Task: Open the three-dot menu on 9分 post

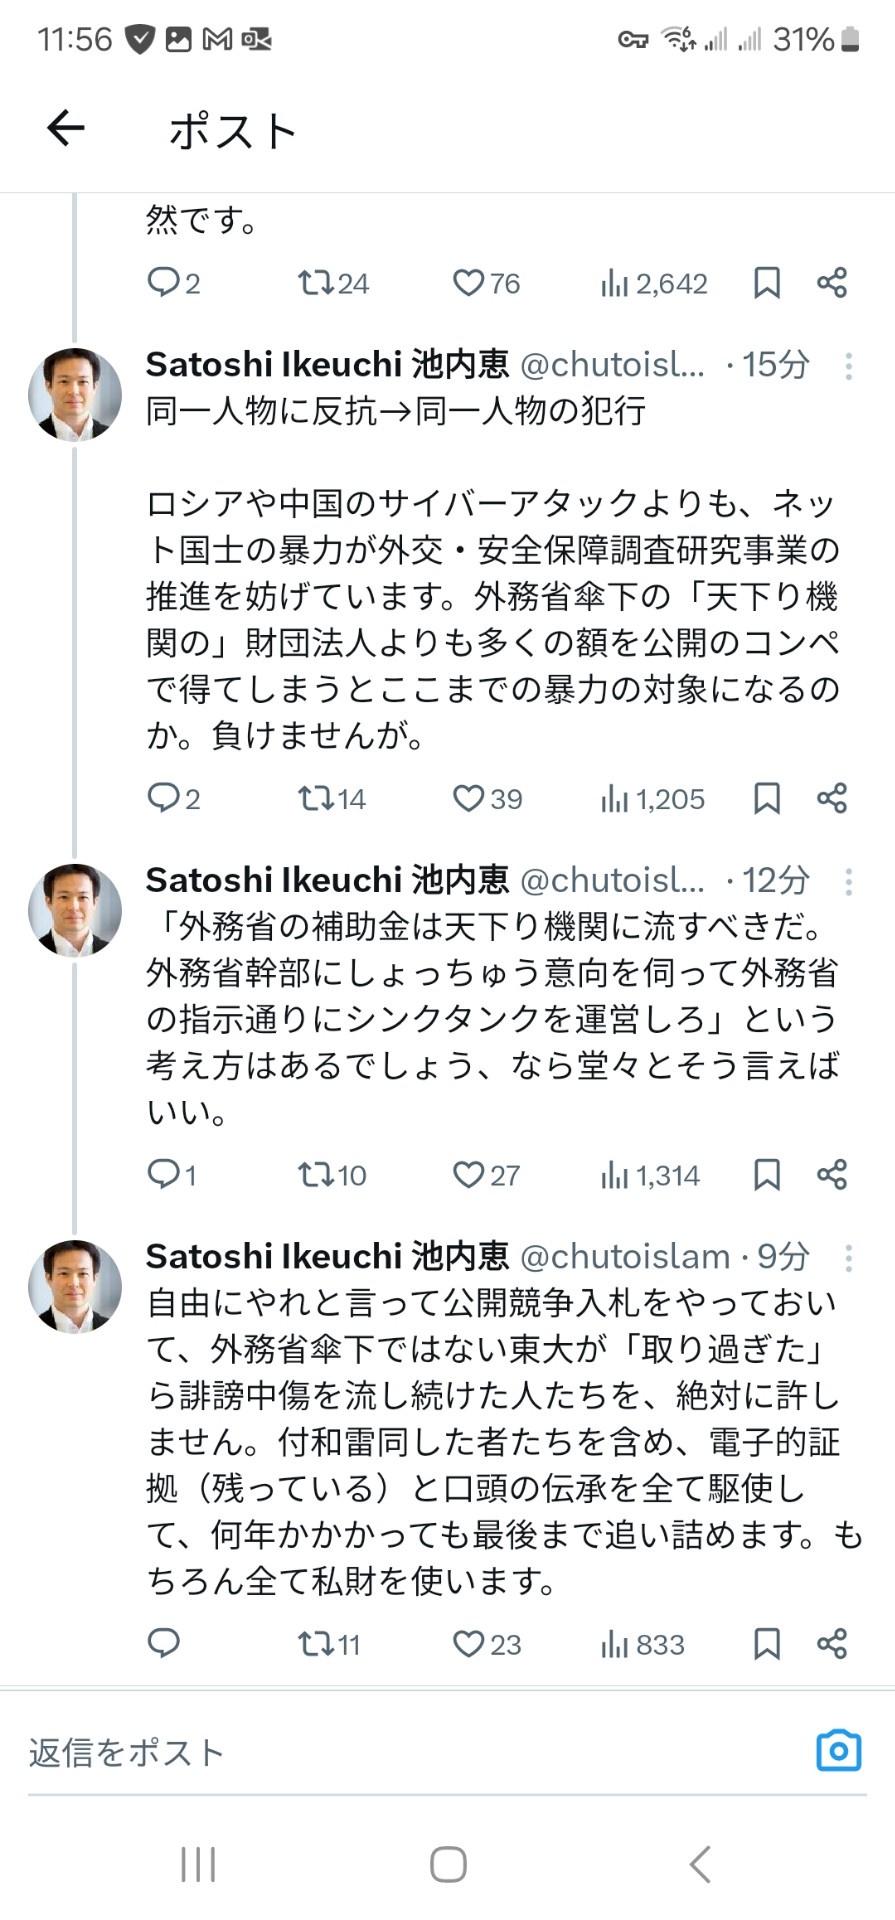Action: point(848,1257)
